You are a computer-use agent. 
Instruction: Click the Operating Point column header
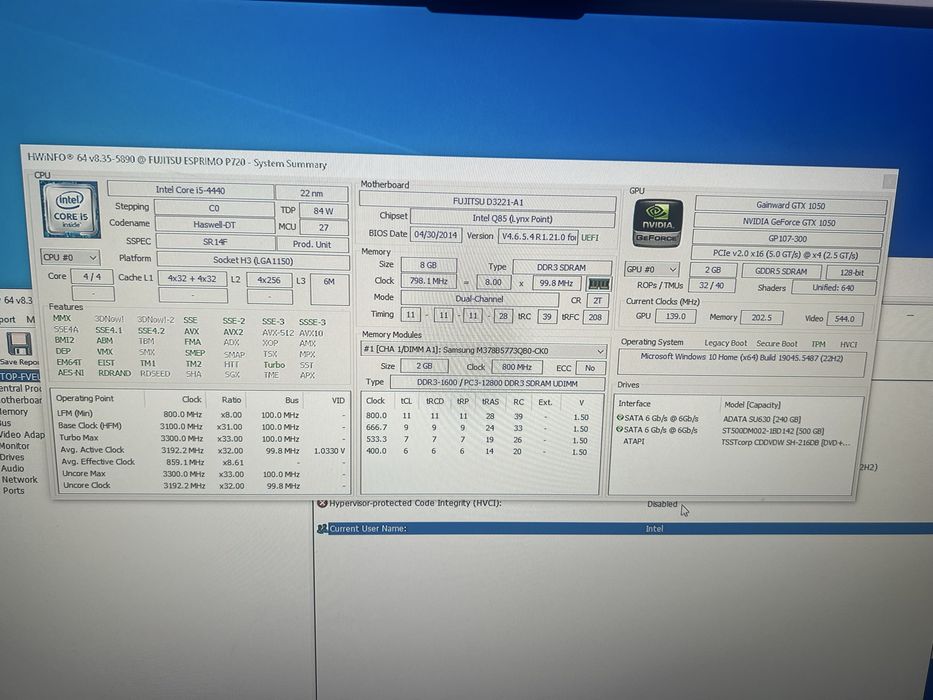point(84,398)
